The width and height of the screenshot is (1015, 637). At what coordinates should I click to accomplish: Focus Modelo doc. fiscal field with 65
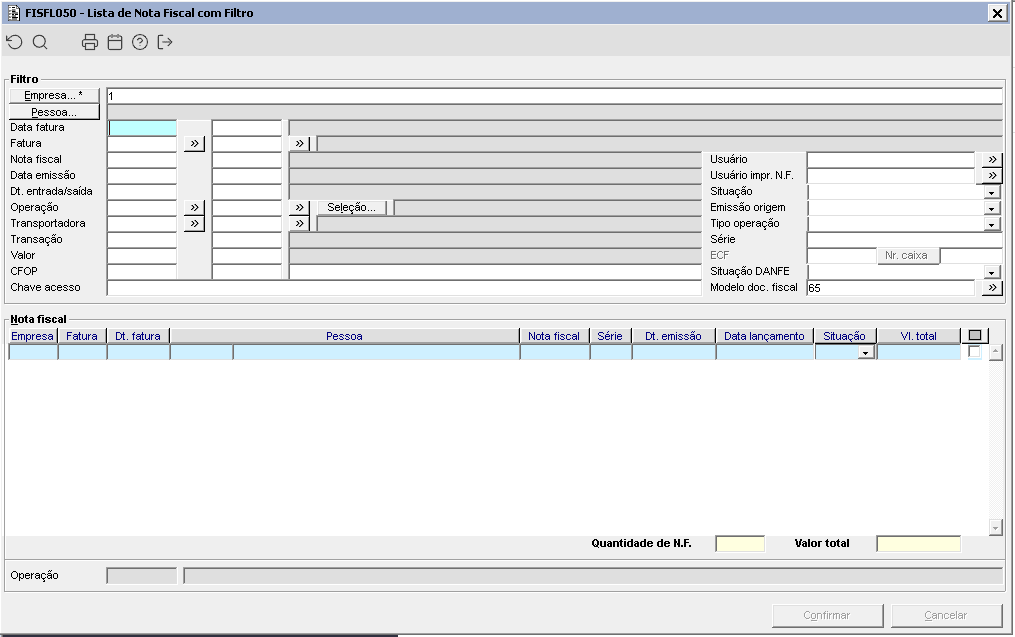891,287
